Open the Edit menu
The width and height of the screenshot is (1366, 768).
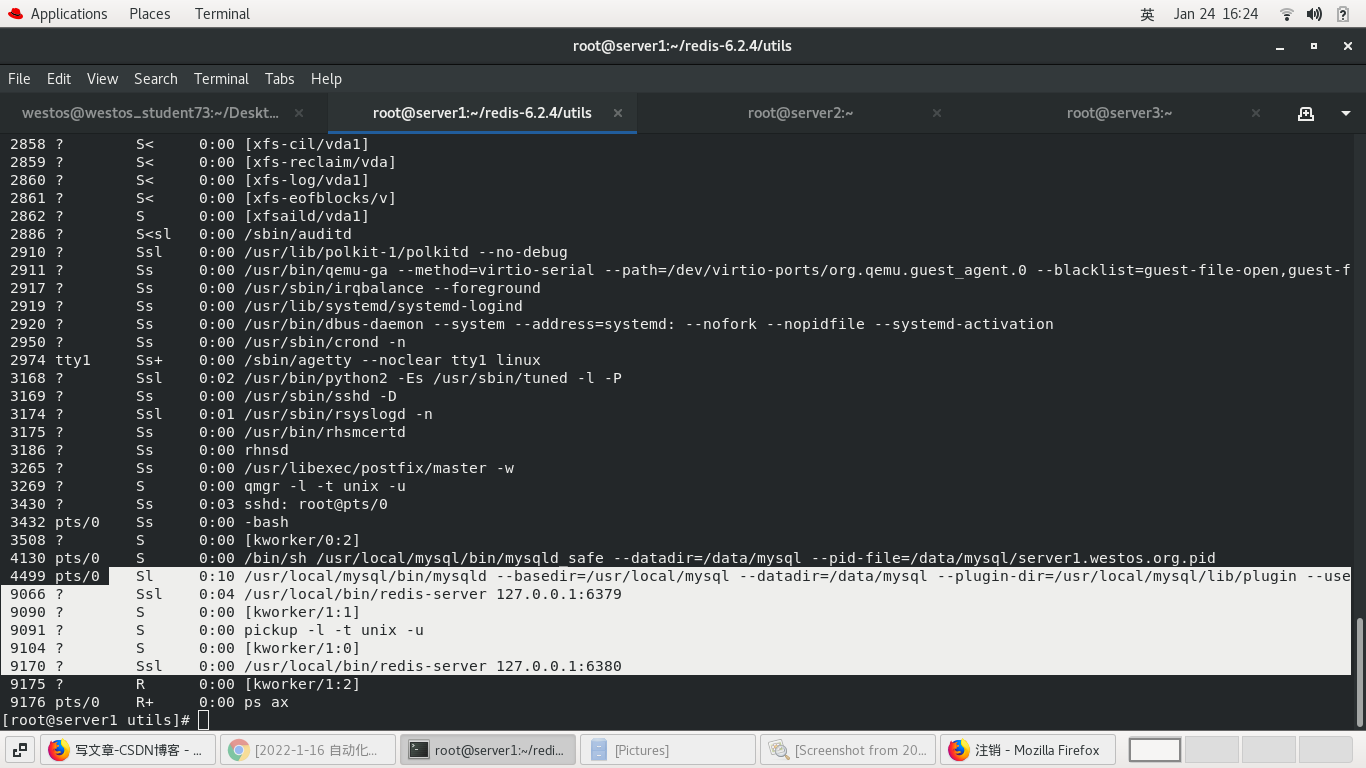[x=59, y=79]
